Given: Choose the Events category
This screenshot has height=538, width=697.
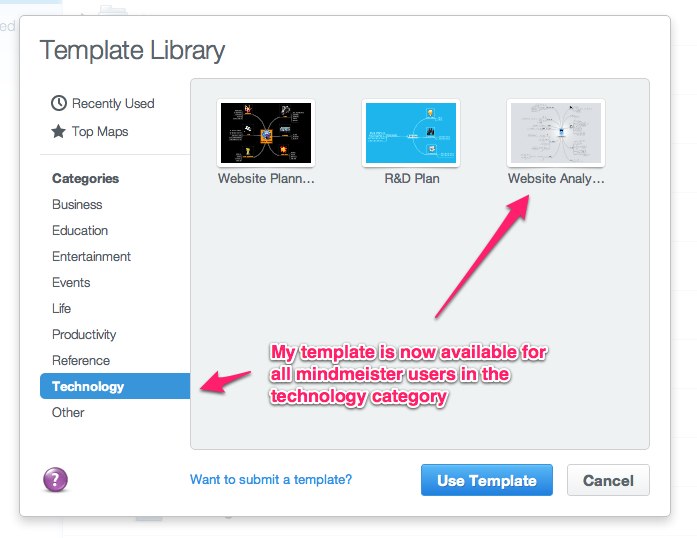Looking at the screenshot, I should [x=71, y=282].
